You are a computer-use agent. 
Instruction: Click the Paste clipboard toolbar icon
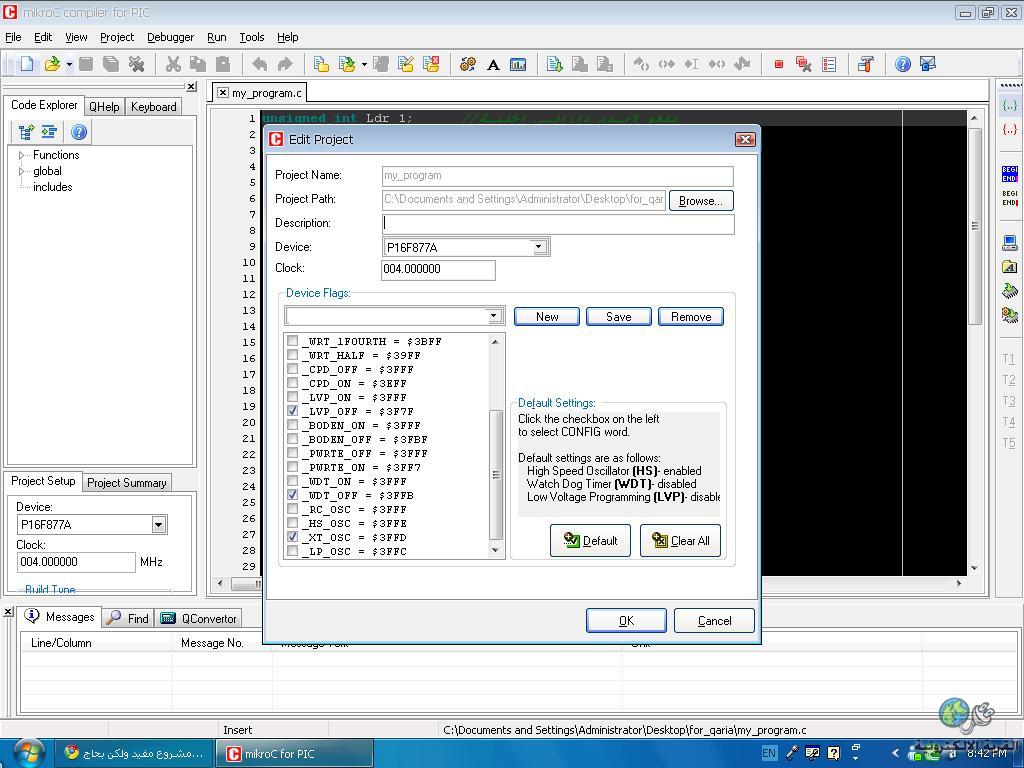(x=223, y=63)
